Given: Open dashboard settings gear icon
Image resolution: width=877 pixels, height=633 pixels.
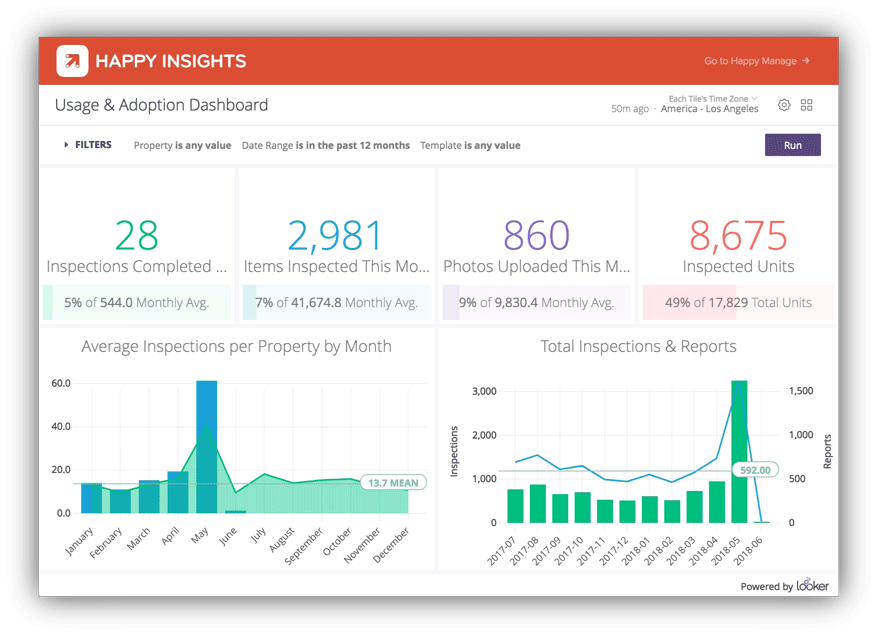Looking at the screenshot, I should point(784,105).
